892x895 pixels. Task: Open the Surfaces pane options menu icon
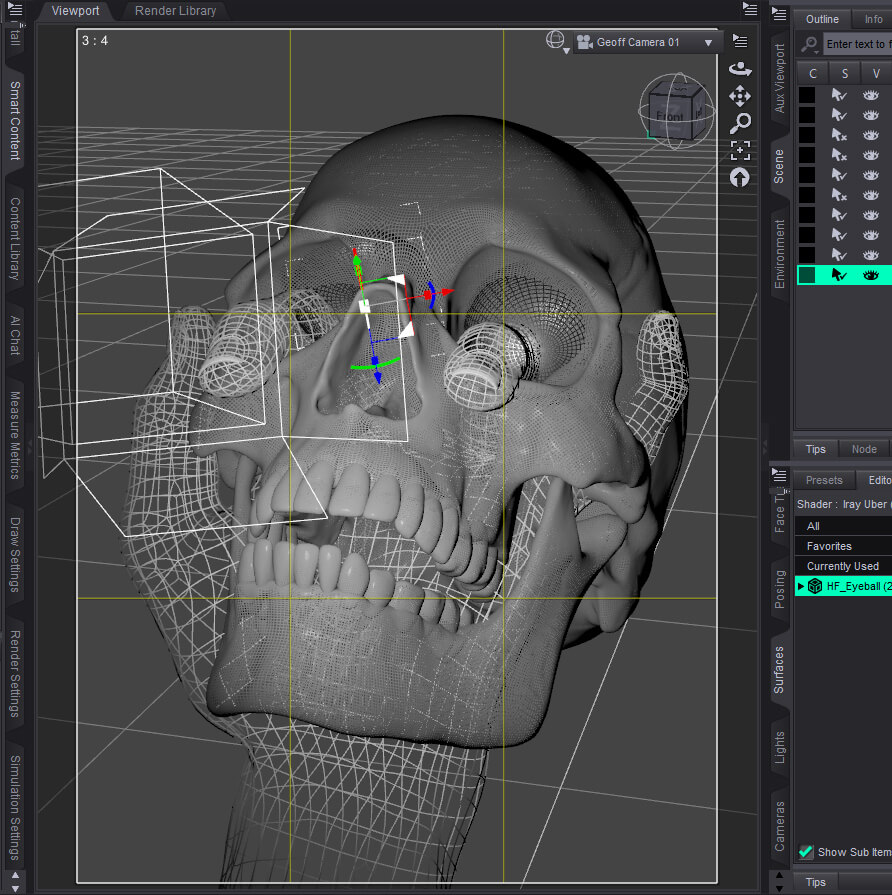point(779,475)
